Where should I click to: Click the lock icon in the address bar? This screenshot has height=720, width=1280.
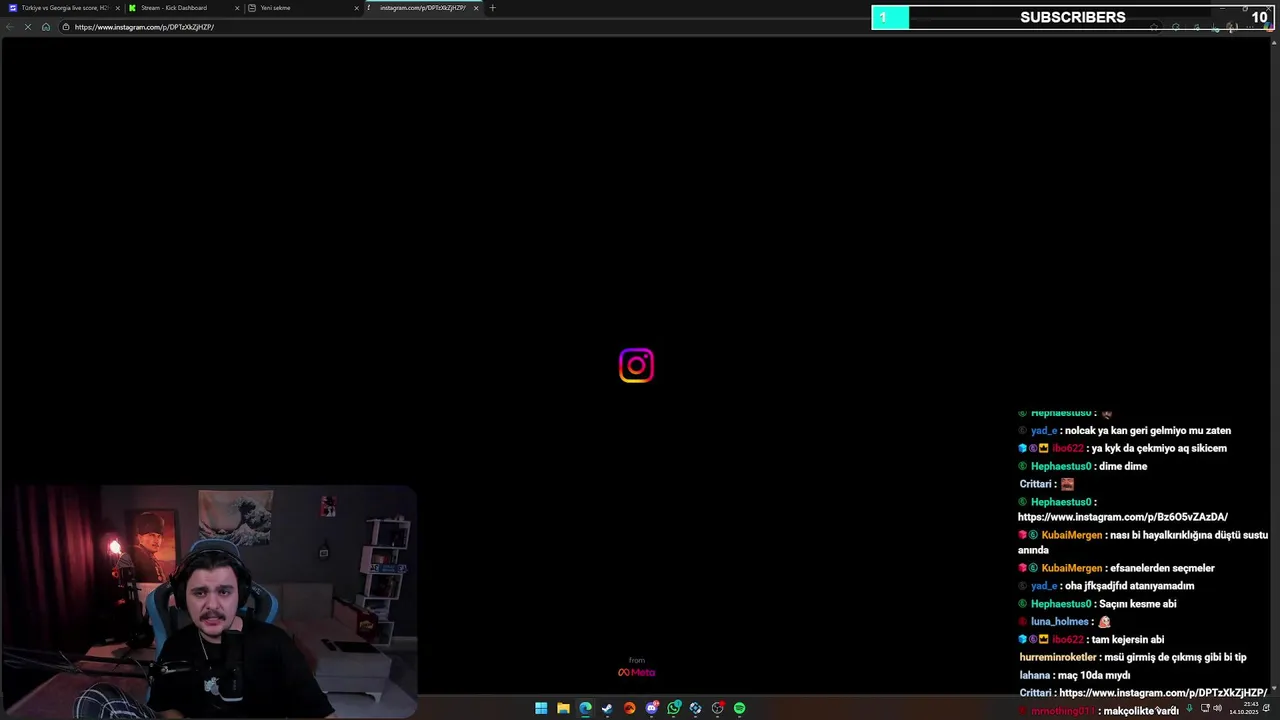(66, 27)
